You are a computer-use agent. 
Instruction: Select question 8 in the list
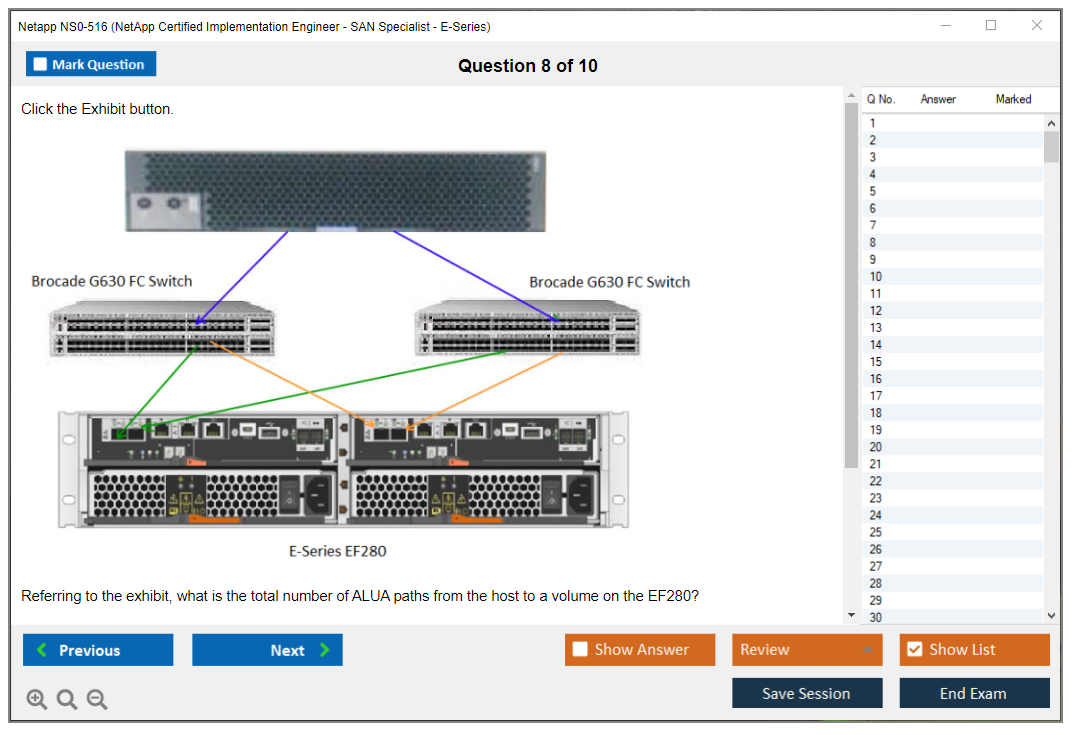[873, 242]
